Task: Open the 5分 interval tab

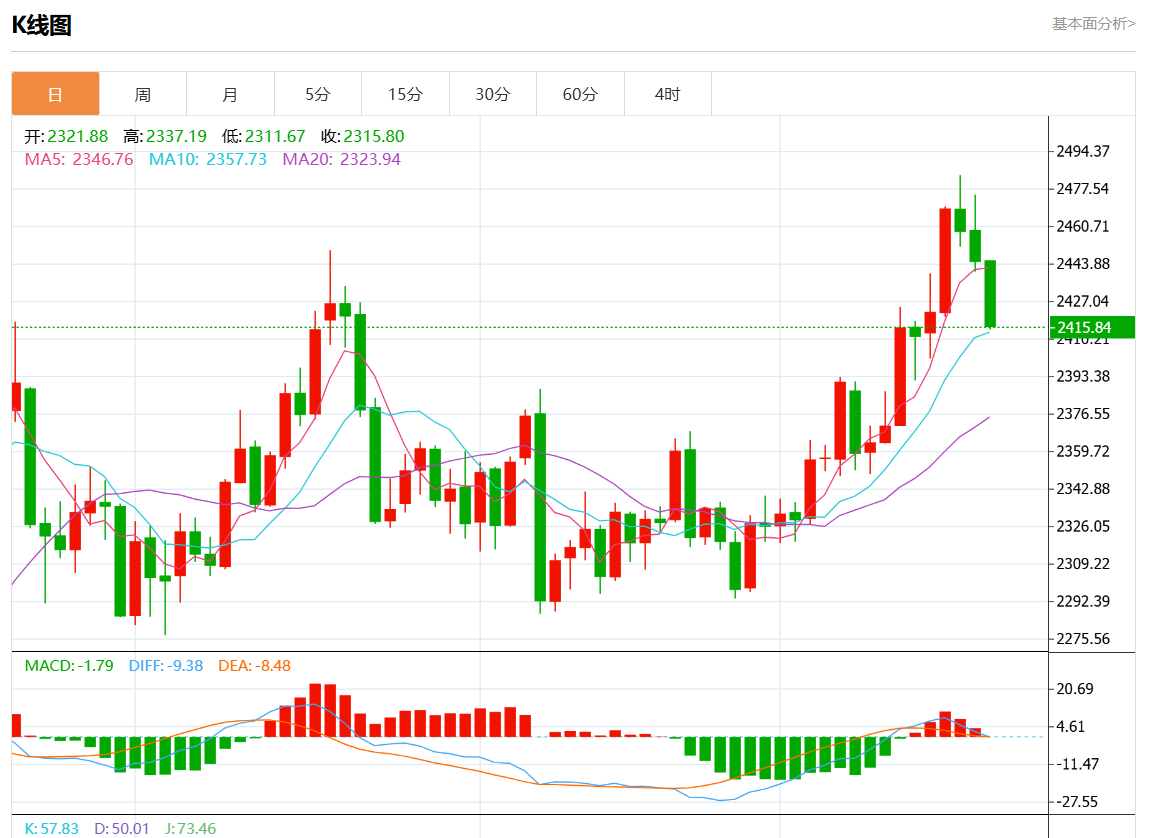Action: coord(318,94)
